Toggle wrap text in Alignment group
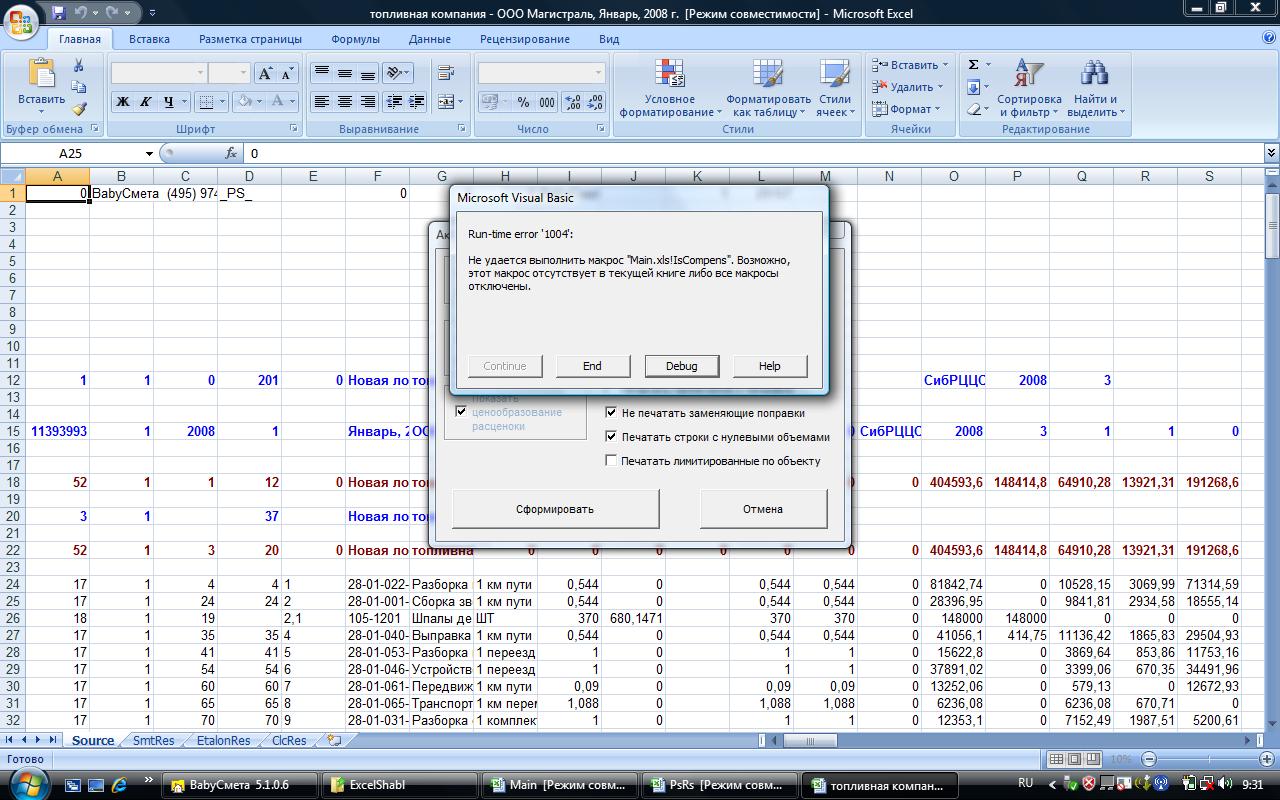The image size is (1280, 800). click(x=446, y=73)
